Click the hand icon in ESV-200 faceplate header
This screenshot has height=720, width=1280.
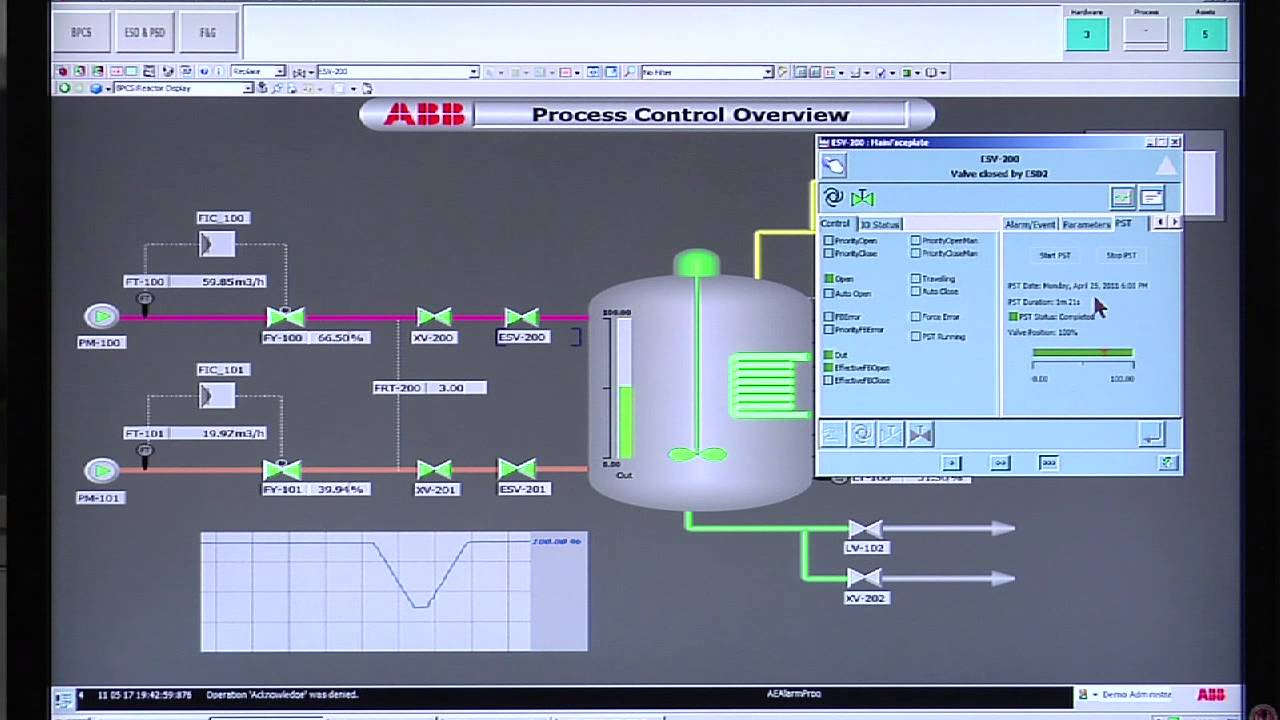tap(834, 166)
